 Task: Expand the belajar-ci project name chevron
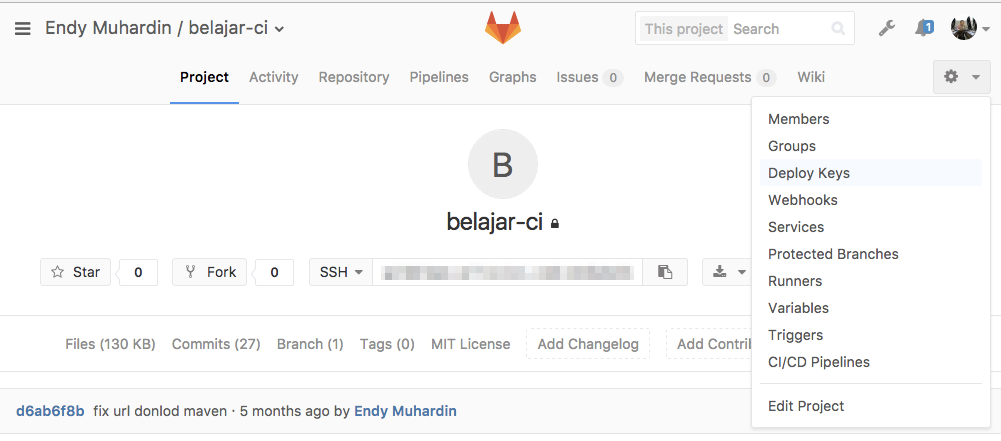point(280,29)
